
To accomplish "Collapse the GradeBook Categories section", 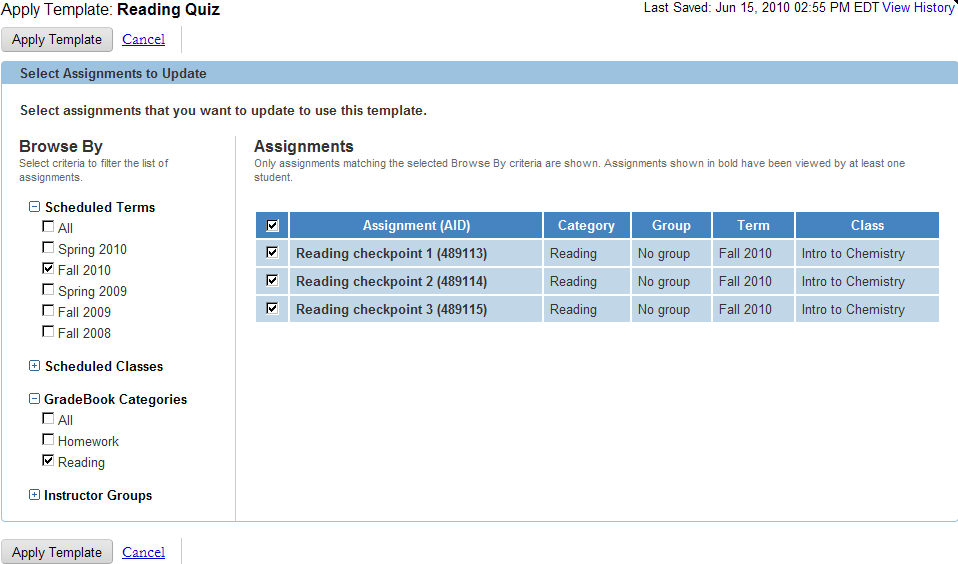I will [x=35, y=400].
